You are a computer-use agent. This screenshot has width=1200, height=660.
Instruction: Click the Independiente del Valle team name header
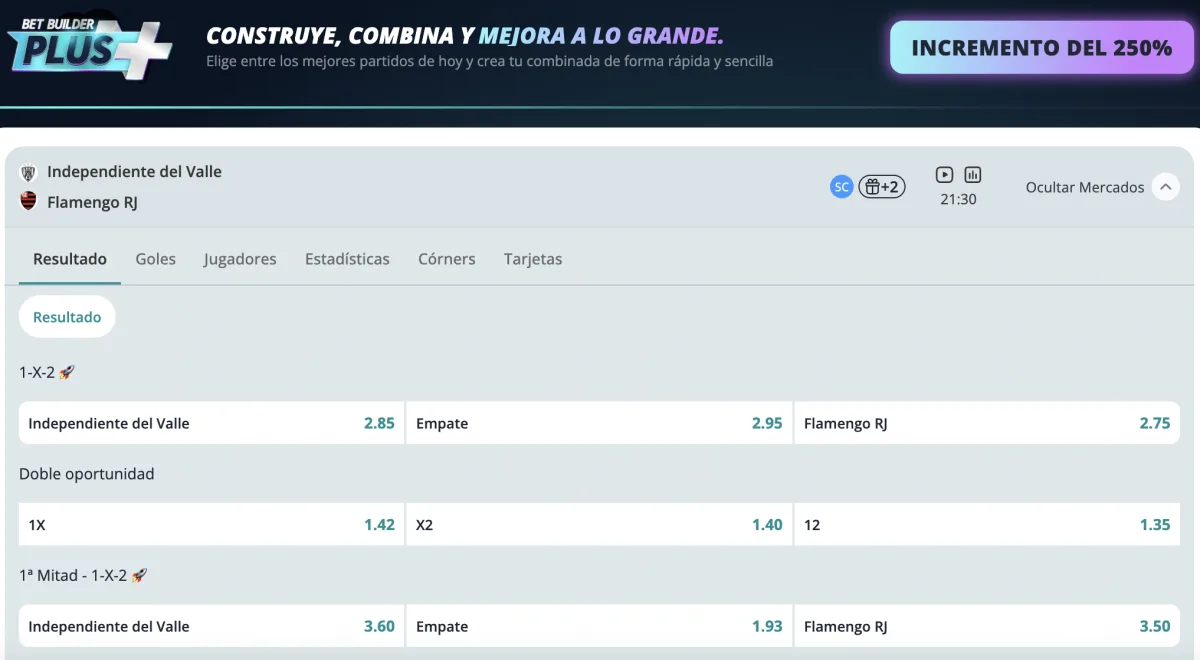134,172
